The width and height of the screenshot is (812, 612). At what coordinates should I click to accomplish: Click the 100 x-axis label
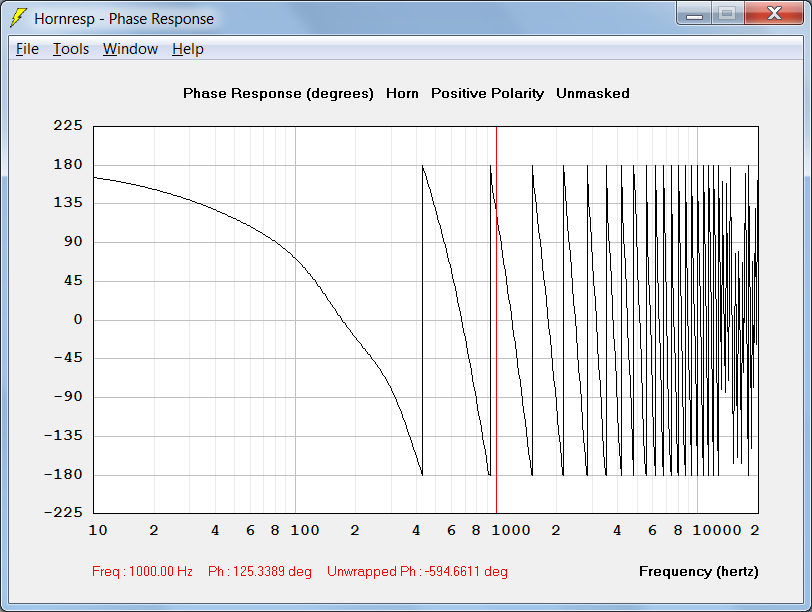[304, 530]
